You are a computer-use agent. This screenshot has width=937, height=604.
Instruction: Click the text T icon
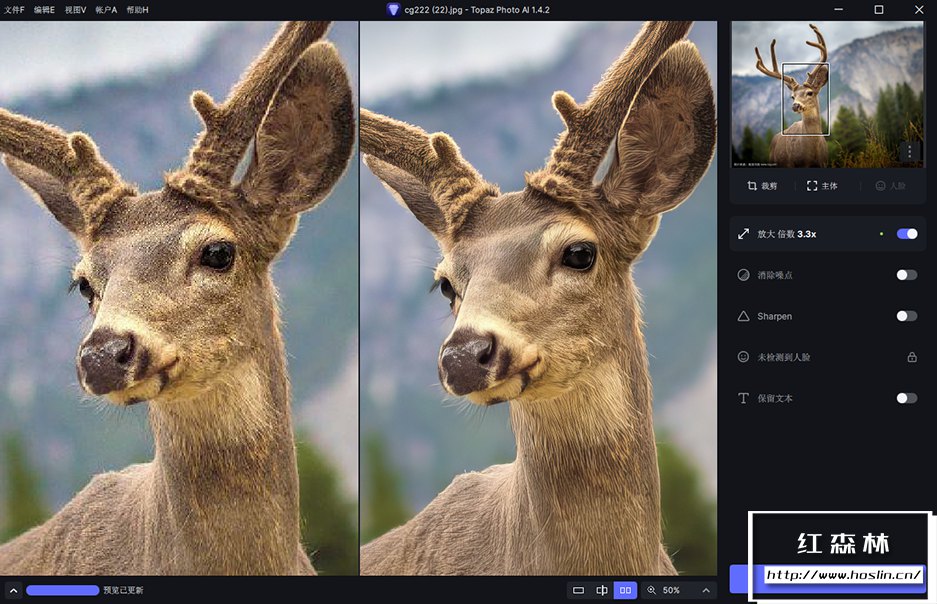click(743, 398)
